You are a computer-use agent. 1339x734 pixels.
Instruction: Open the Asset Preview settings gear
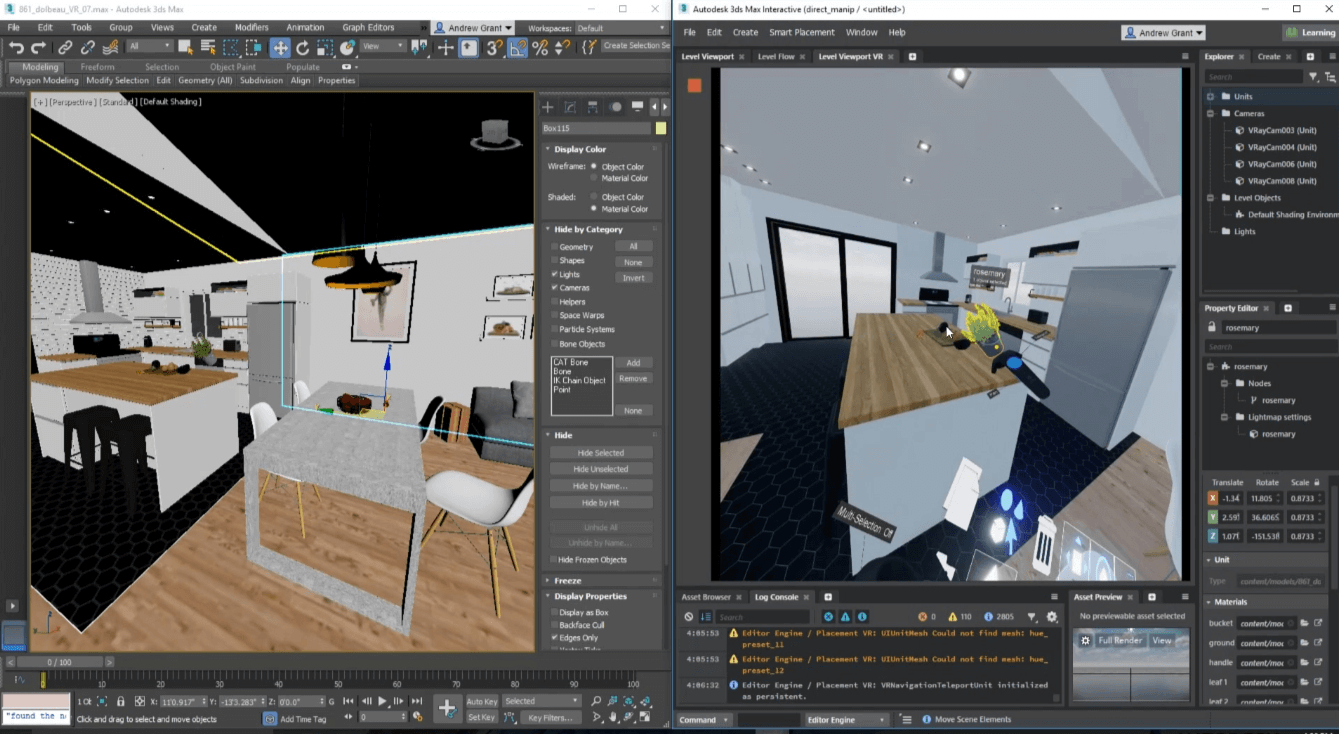[x=1085, y=640]
